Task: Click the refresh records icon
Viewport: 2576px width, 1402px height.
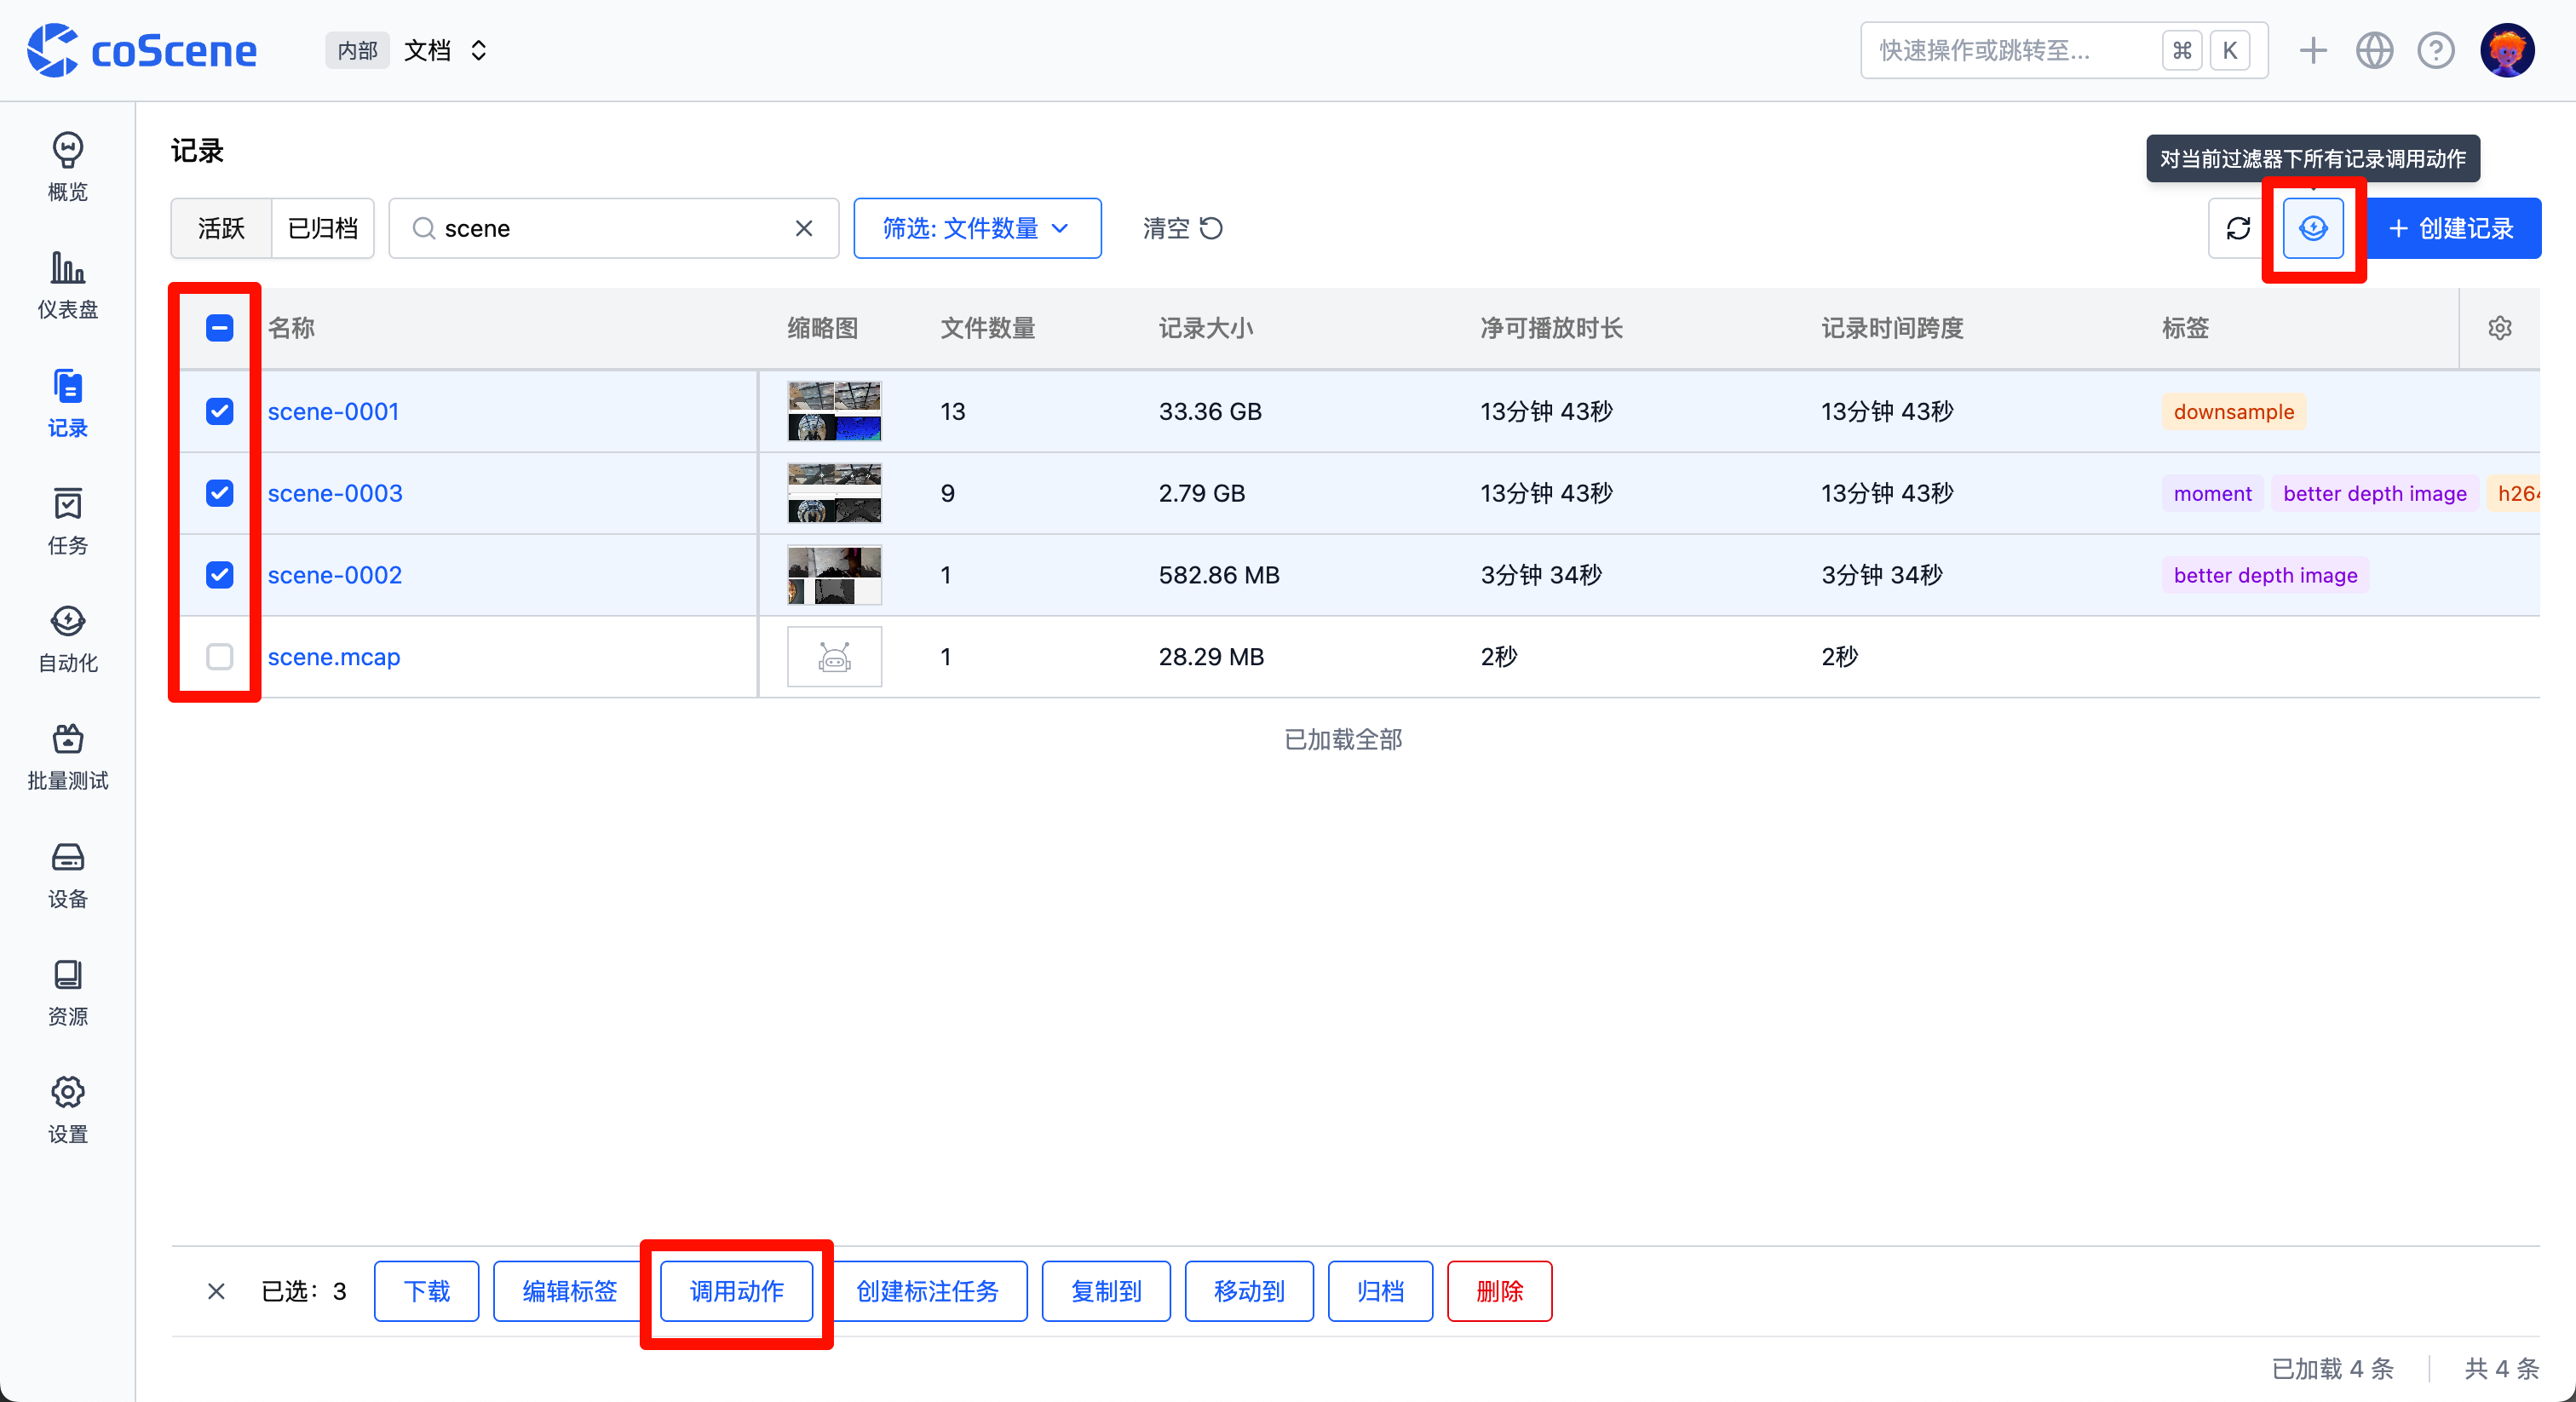Action: click(x=2237, y=228)
